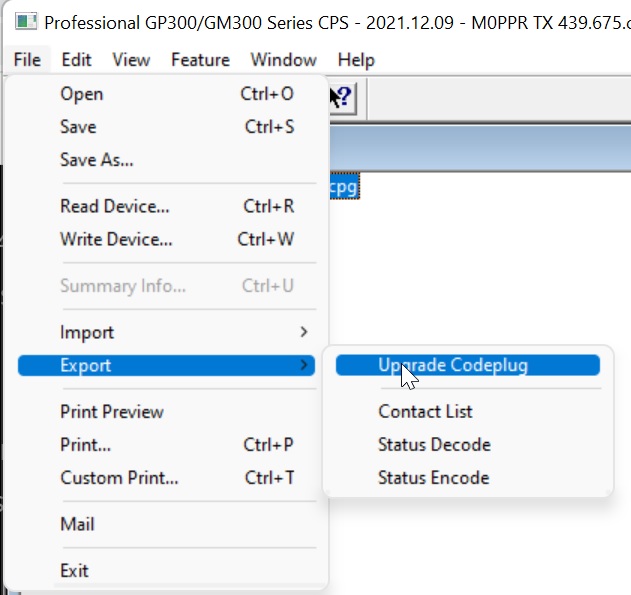Select Exit from the File menu
Image resolution: width=631 pixels, height=595 pixels.
[x=166, y=570]
